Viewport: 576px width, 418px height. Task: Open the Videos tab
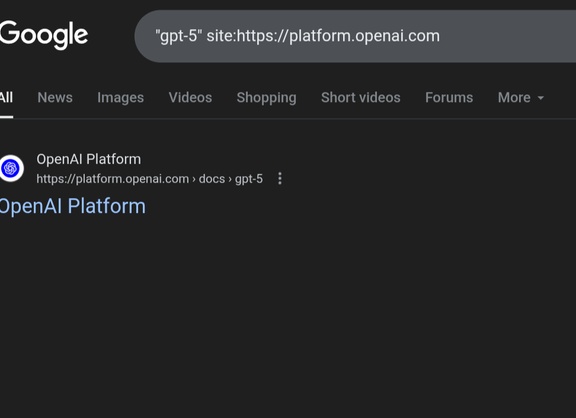[190, 97]
